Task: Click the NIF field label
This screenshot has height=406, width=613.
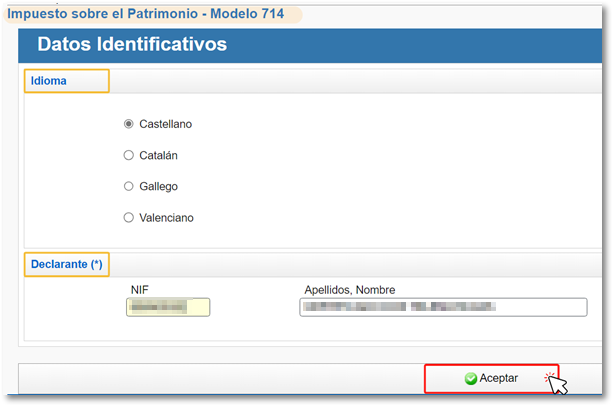Action: click(x=140, y=289)
